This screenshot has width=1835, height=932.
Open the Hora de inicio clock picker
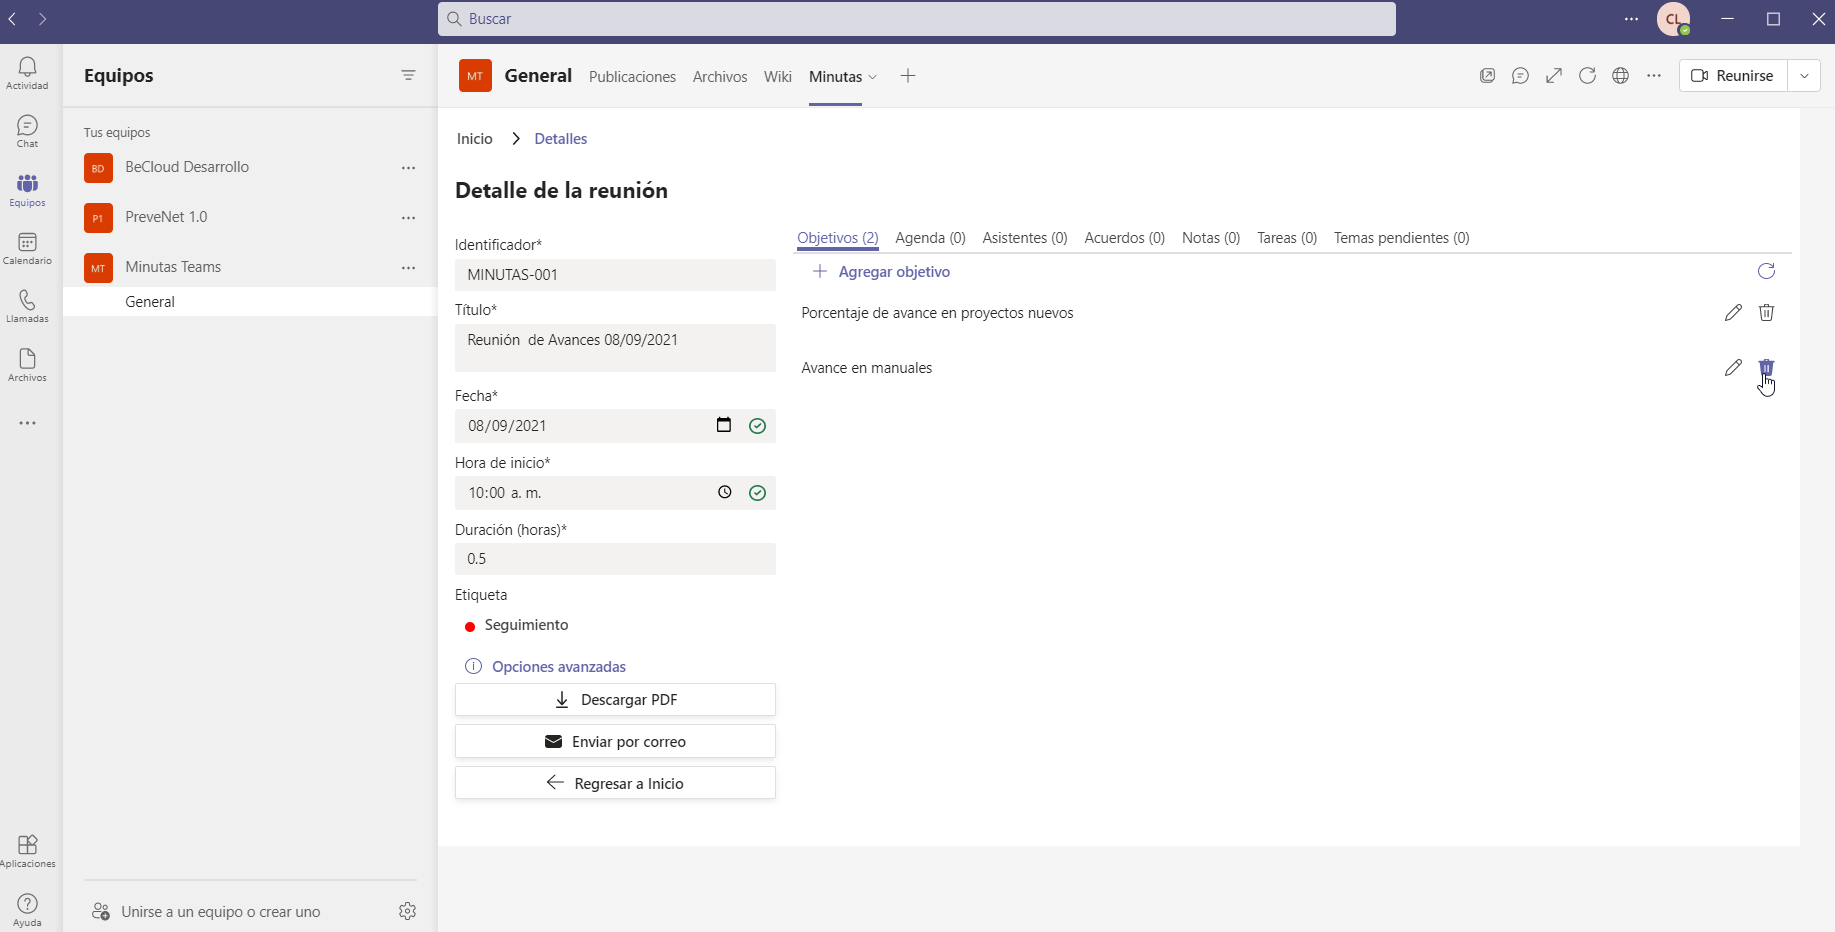point(725,492)
